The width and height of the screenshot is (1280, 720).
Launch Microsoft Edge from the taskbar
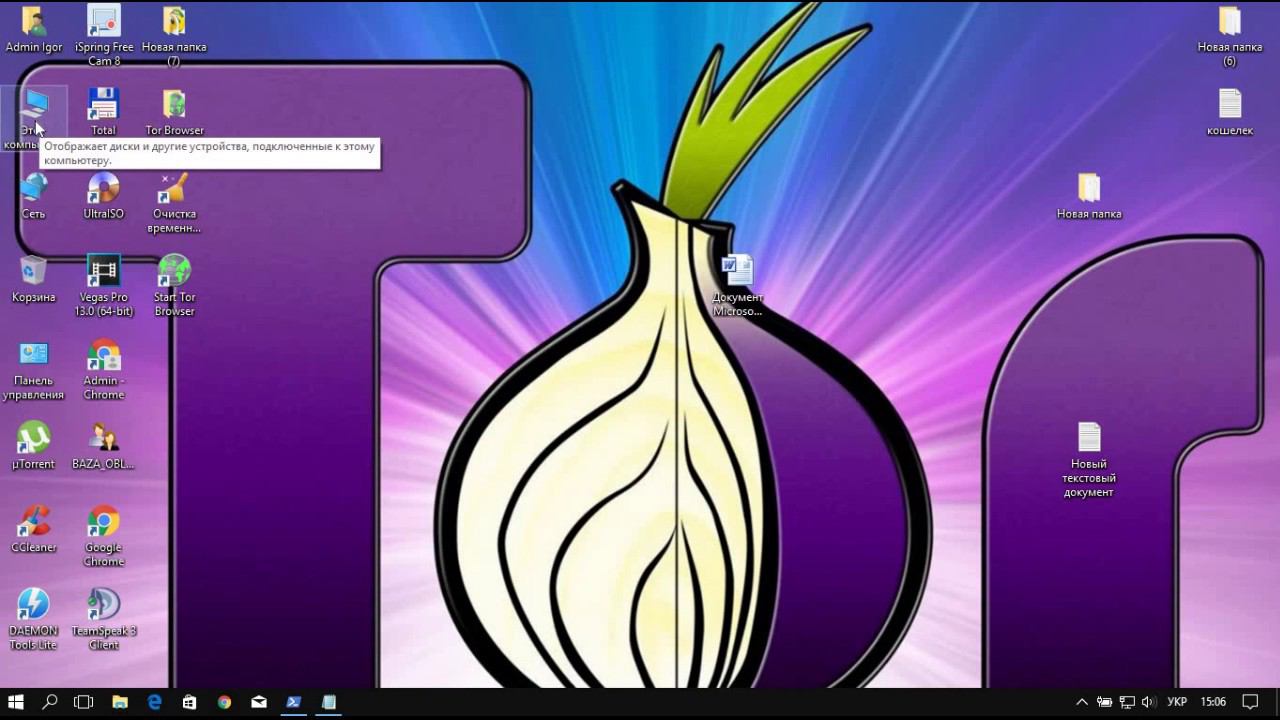(x=155, y=702)
